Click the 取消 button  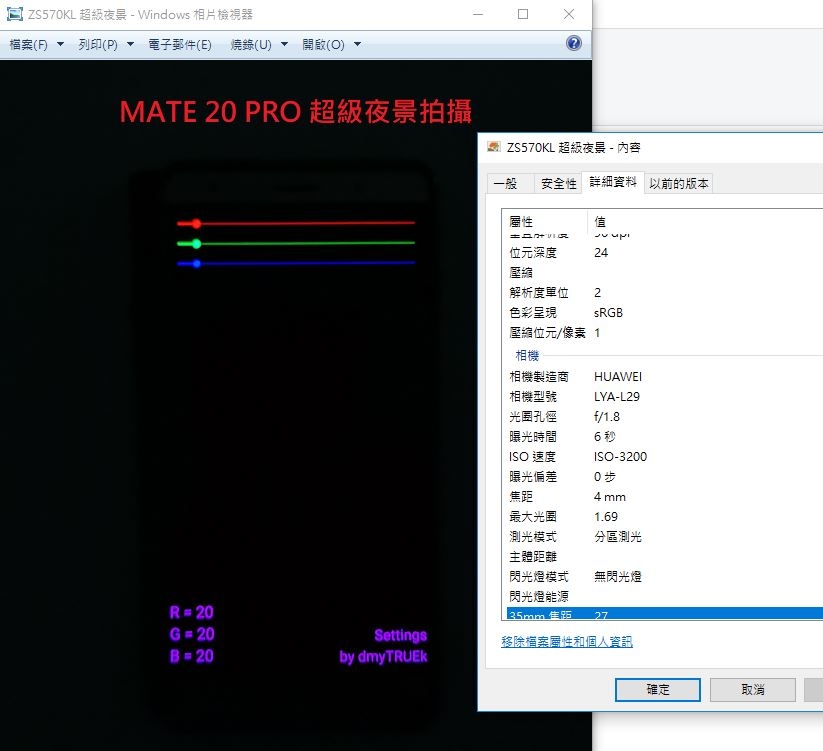point(753,690)
